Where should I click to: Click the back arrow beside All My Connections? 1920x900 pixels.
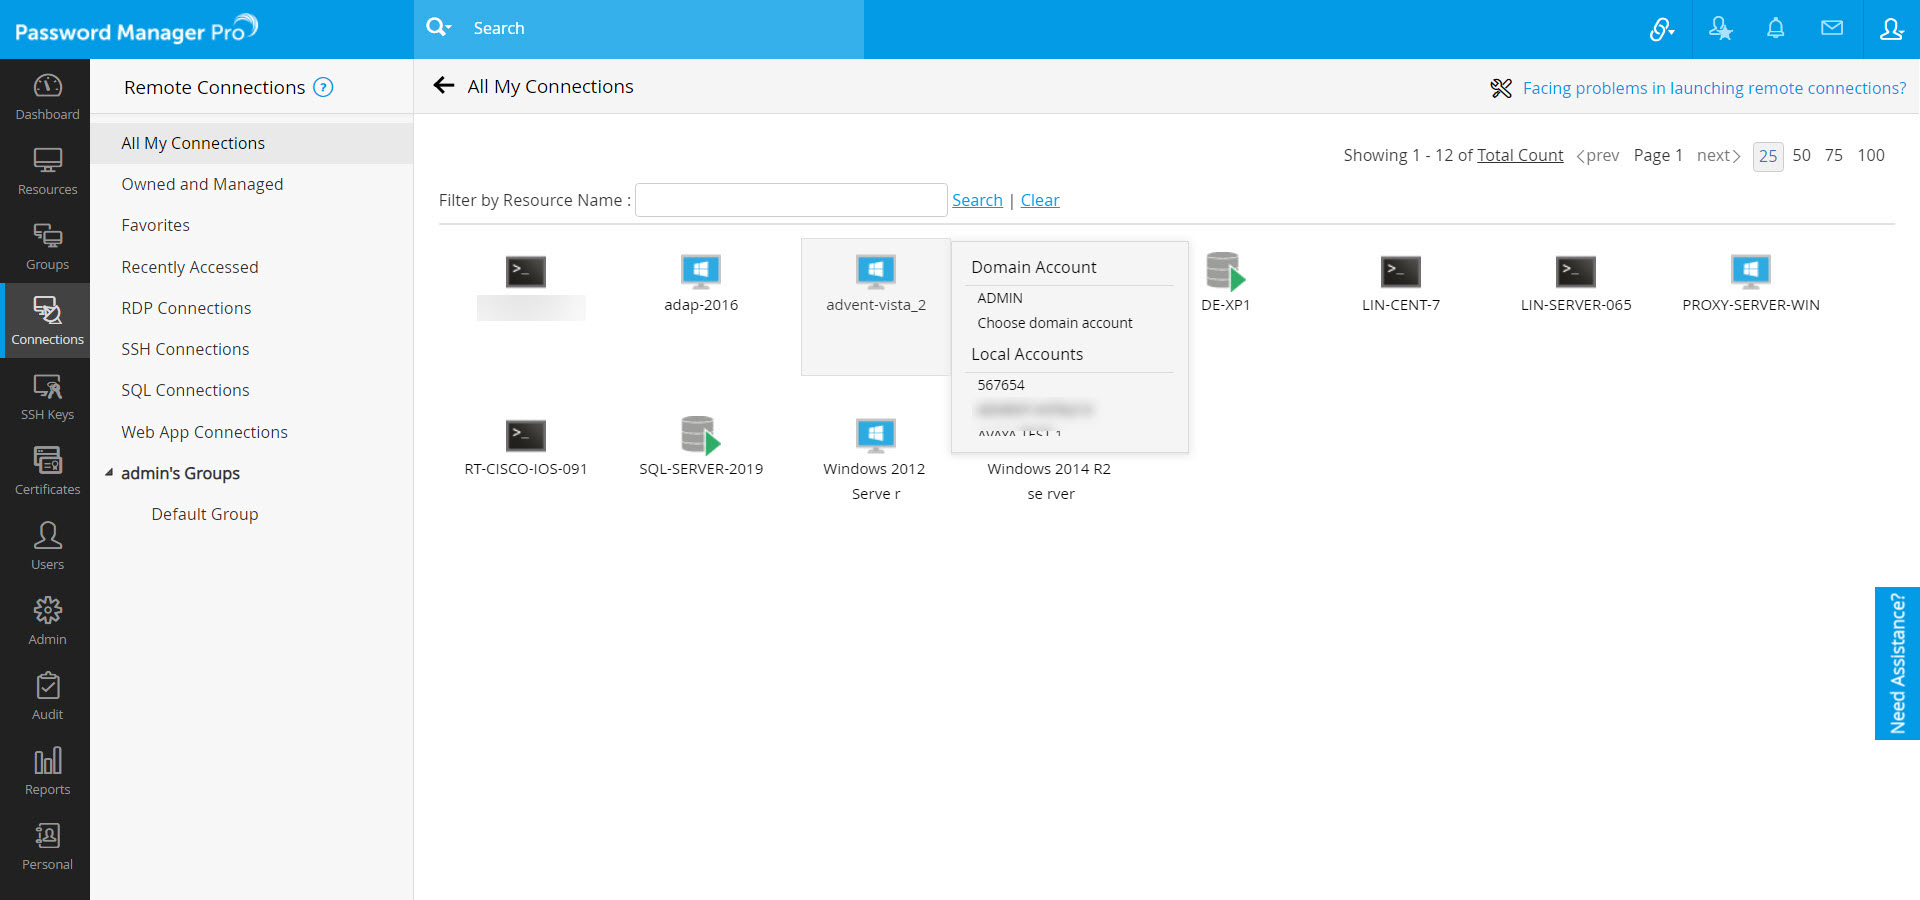coord(444,86)
